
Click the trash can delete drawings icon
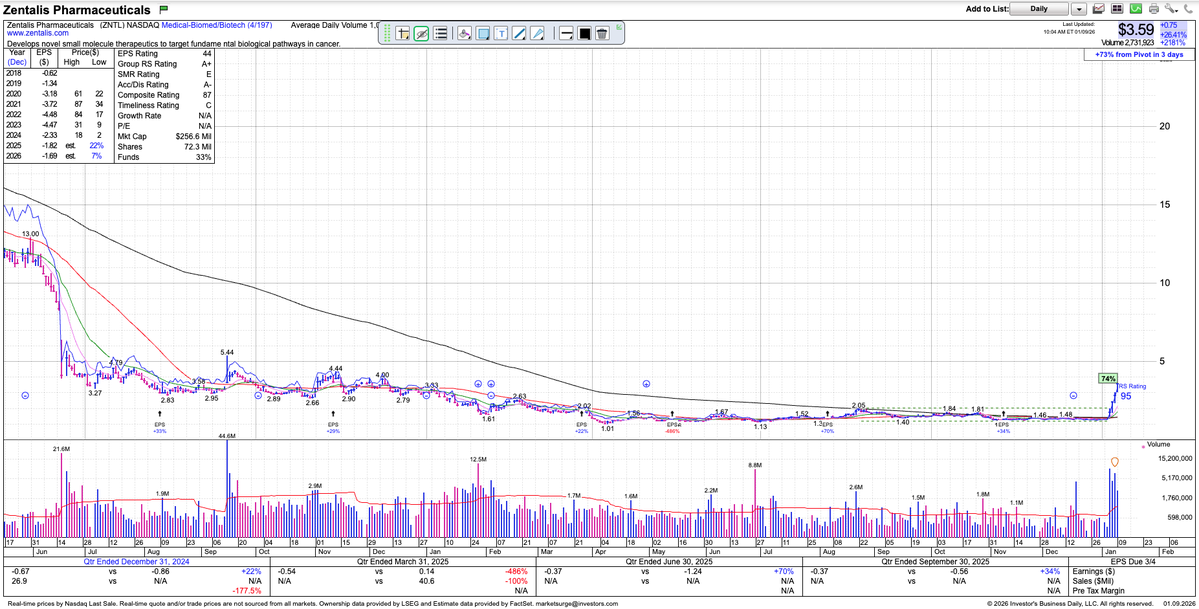pos(603,33)
